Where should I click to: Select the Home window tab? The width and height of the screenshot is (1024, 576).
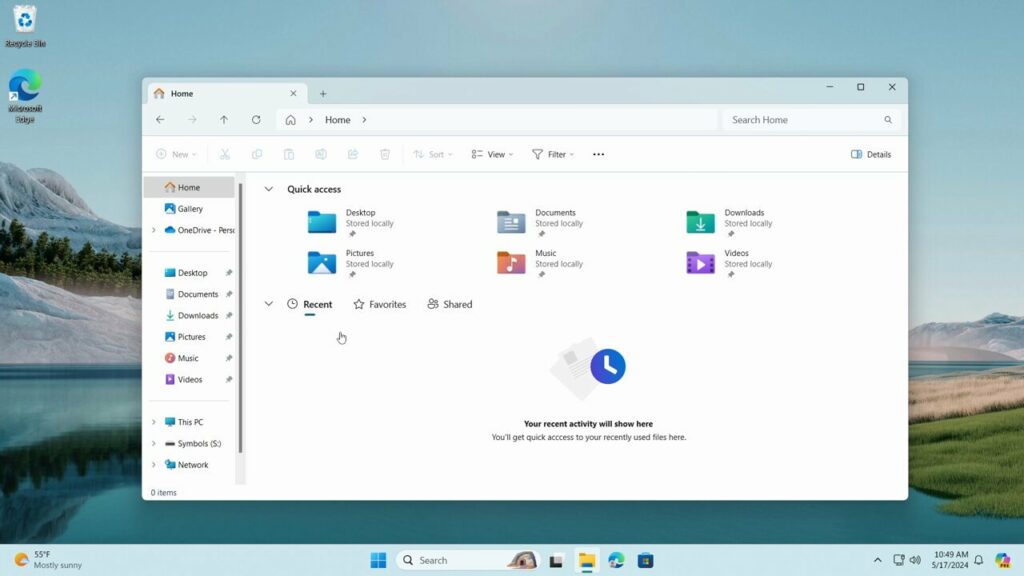click(226, 93)
